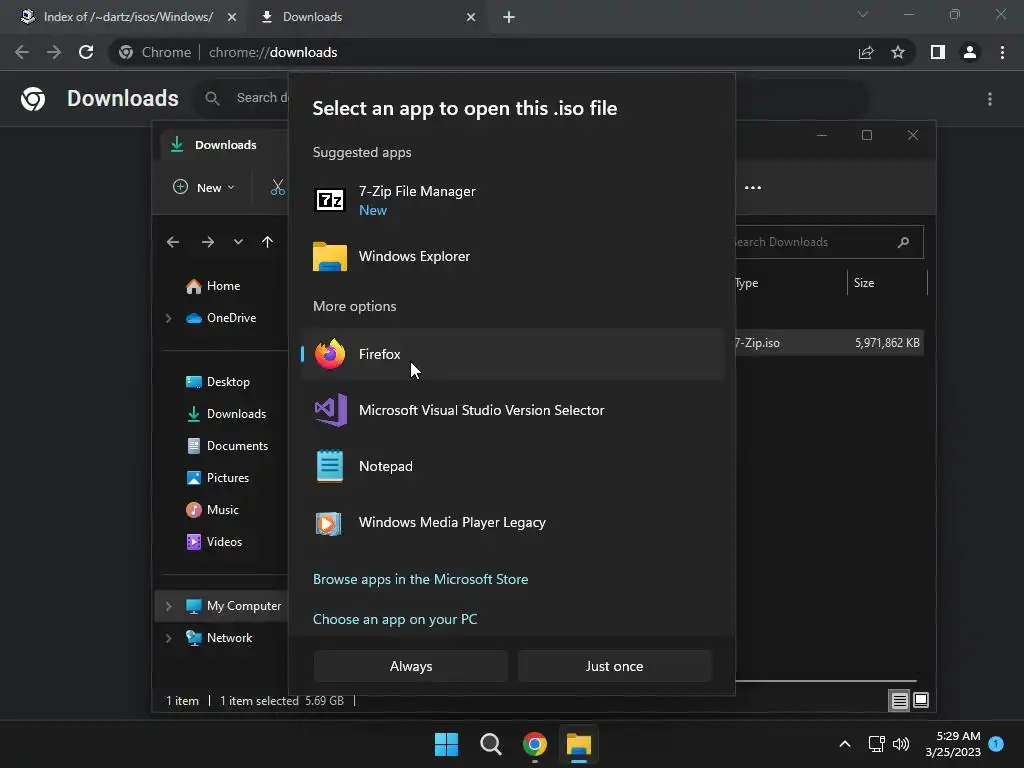Expand the My Computer tree node
The height and width of the screenshot is (768, 1024).
coord(168,606)
